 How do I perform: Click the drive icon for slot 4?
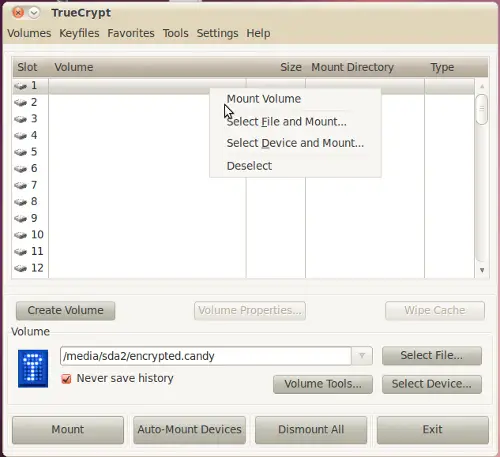click(21, 136)
